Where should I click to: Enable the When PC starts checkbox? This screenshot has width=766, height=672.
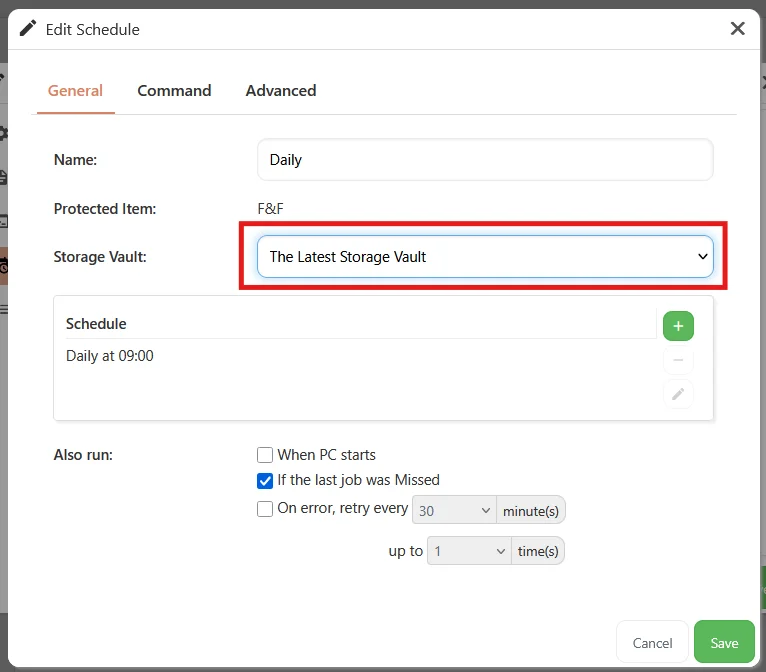click(265, 455)
